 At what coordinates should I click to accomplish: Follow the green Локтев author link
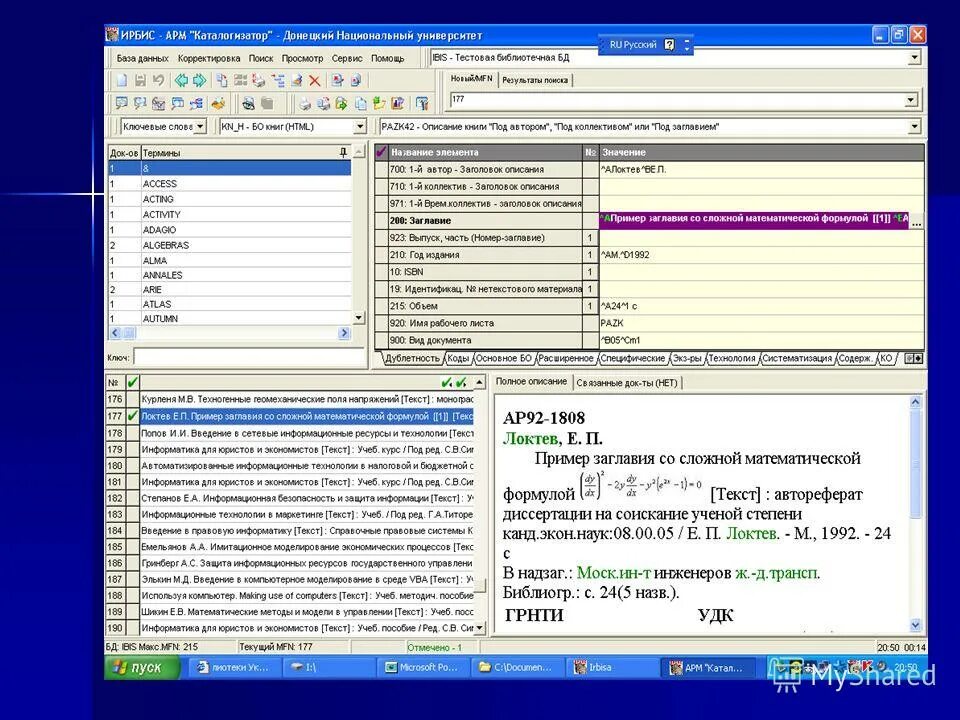pos(530,438)
